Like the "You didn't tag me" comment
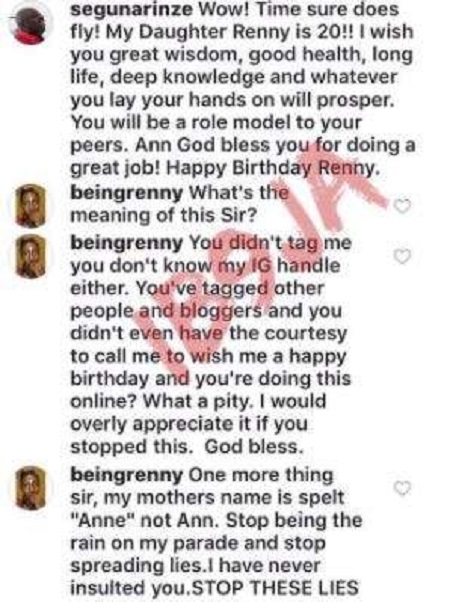This screenshot has height=602, width=450. coord(403,256)
